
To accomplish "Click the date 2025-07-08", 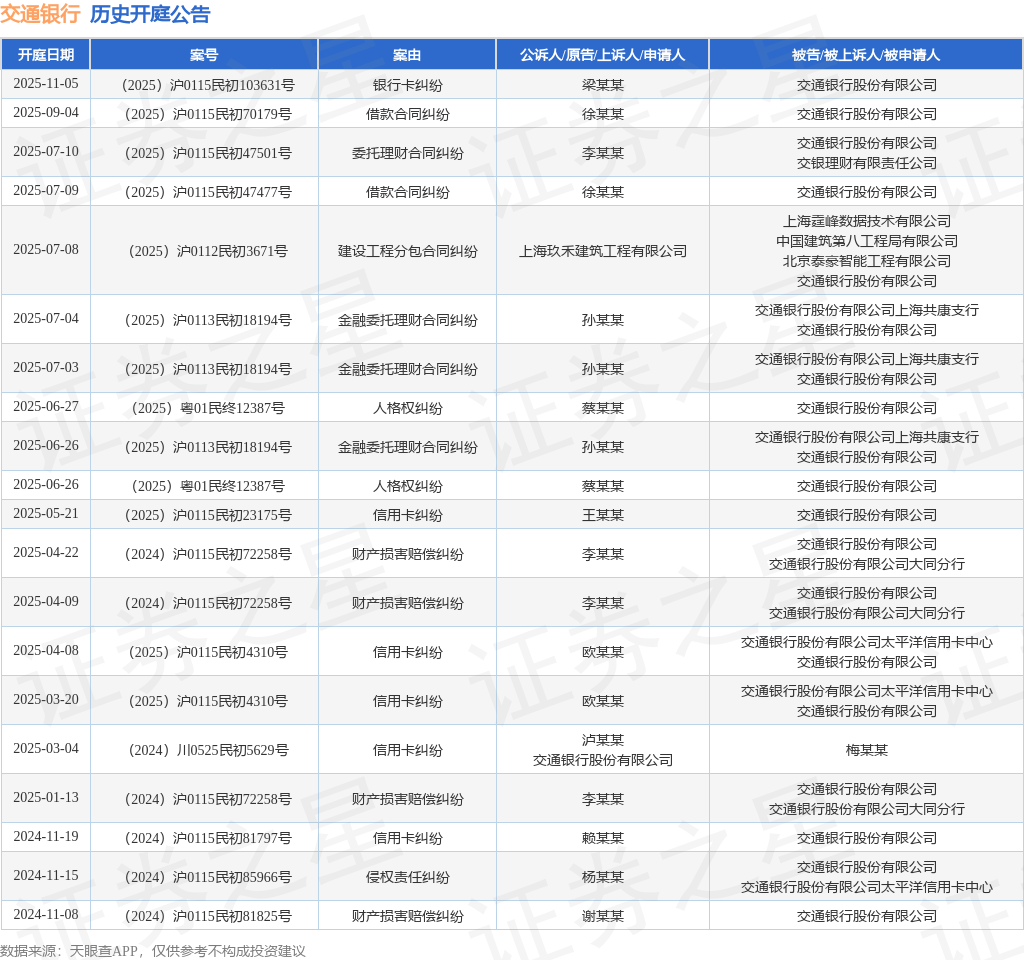I will point(46,249).
